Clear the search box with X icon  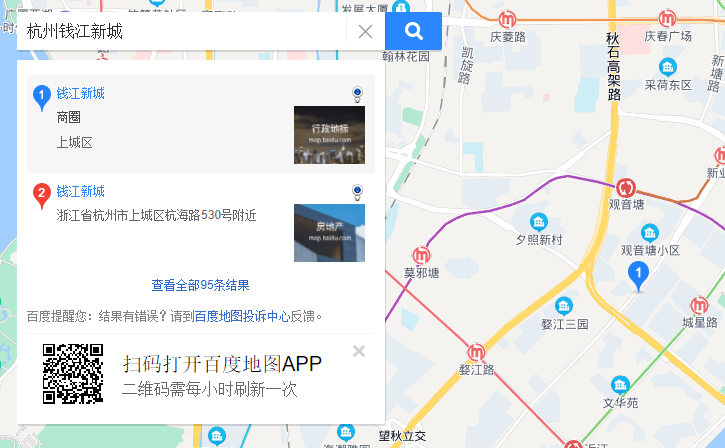[x=365, y=31]
